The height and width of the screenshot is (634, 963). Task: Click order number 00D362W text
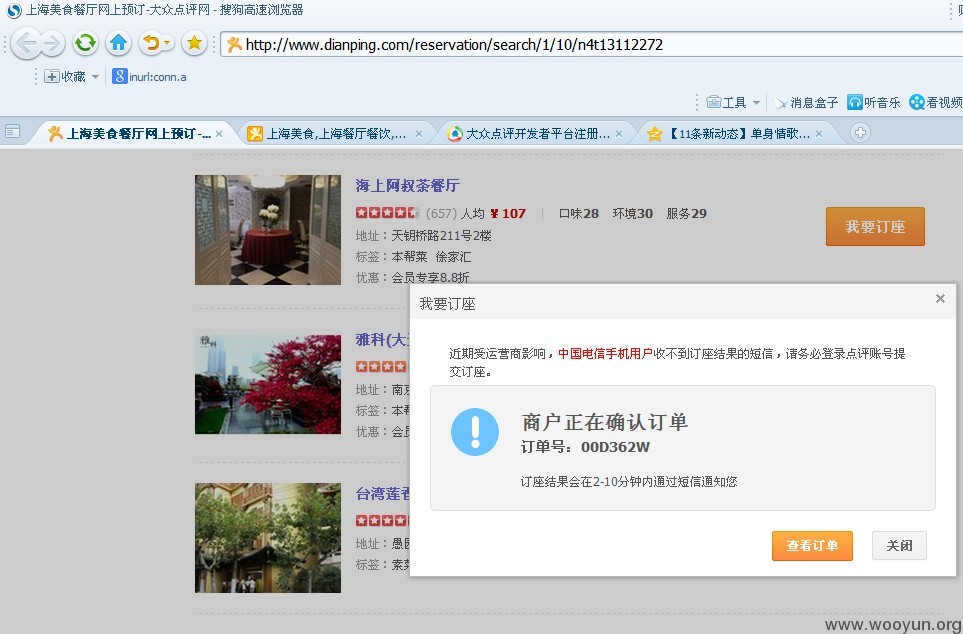[x=615, y=447]
